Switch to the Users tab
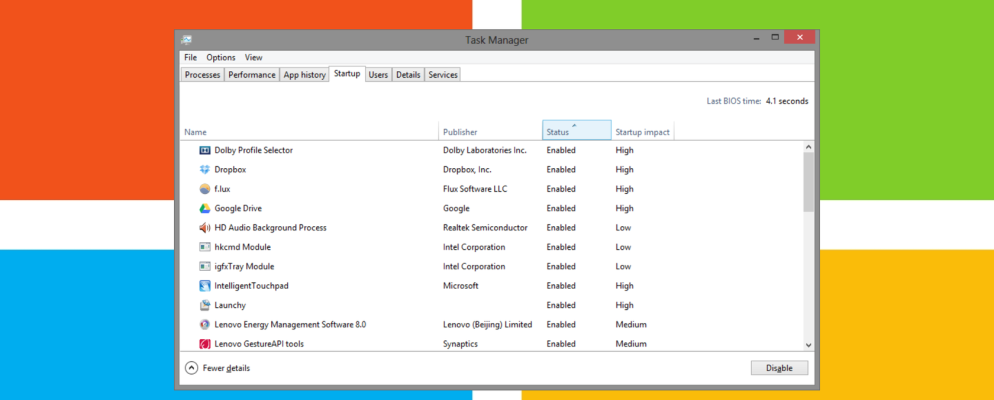This screenshot has height=400, width=994. coord(378,75)
